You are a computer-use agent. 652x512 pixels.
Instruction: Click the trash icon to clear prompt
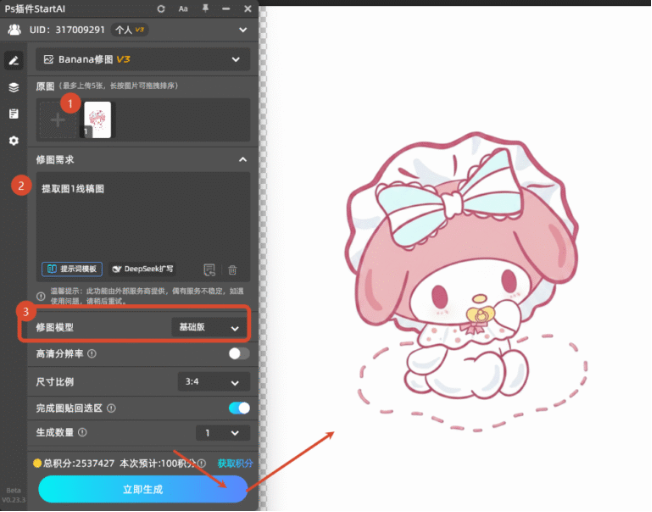click(232, 270)
